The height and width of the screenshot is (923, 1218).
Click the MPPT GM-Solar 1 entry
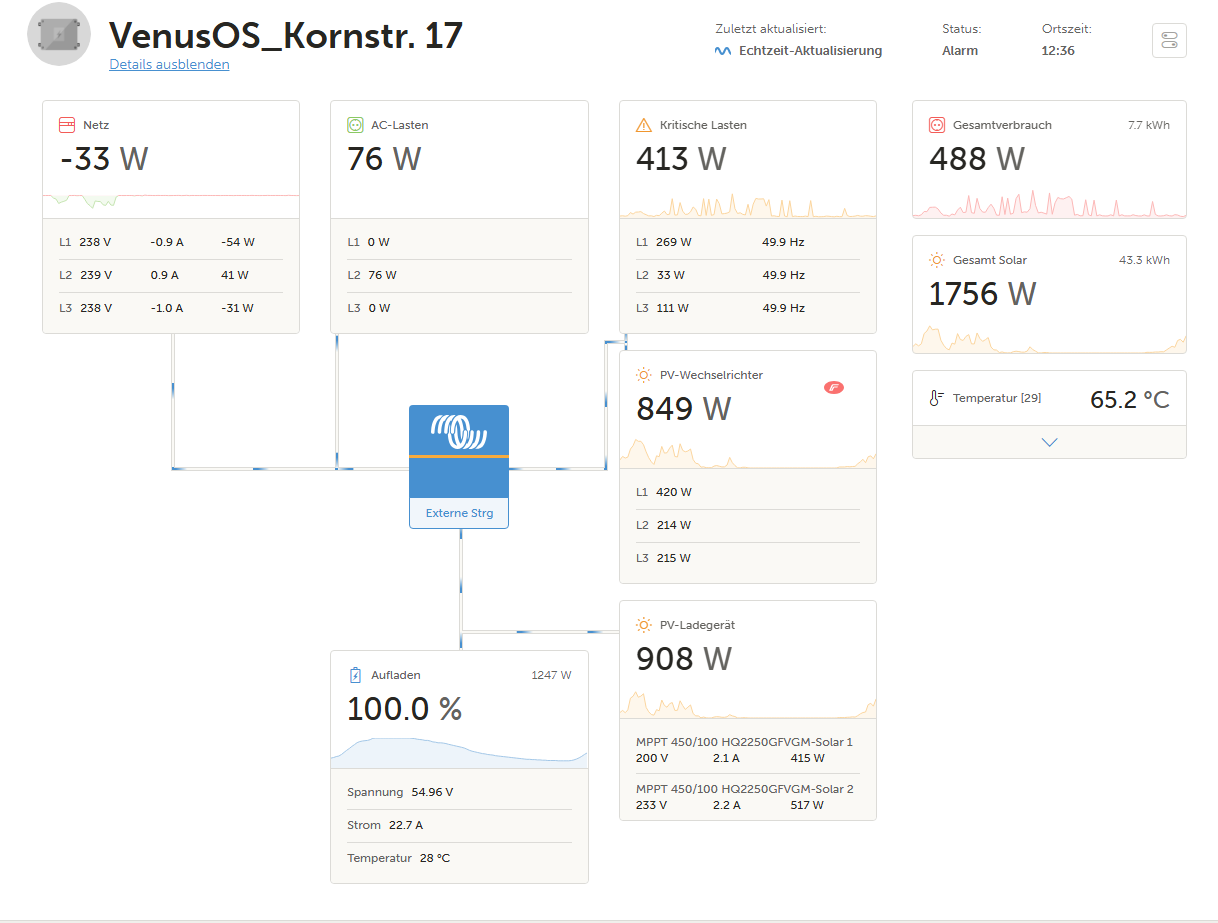coord(748,750)
